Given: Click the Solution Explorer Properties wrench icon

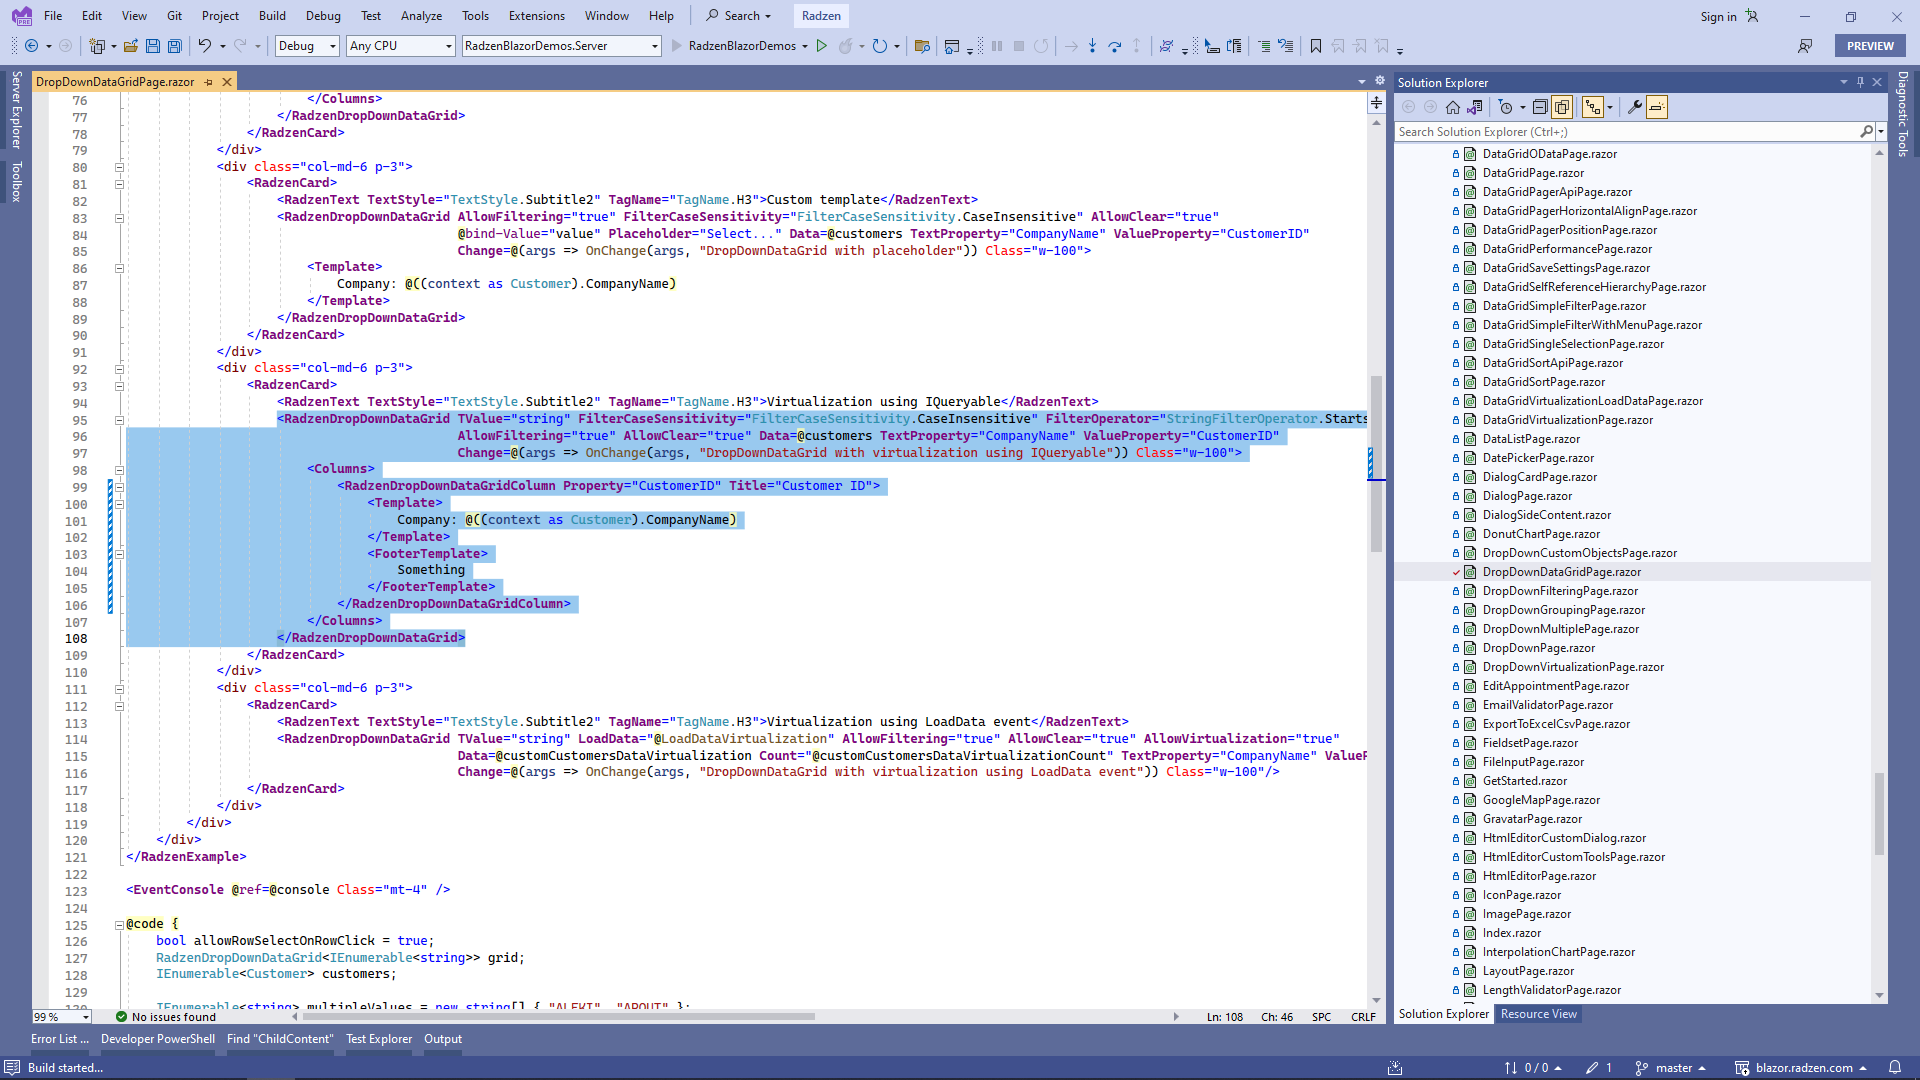Looking at the screenshot, I should click(x=1634, y=107).
